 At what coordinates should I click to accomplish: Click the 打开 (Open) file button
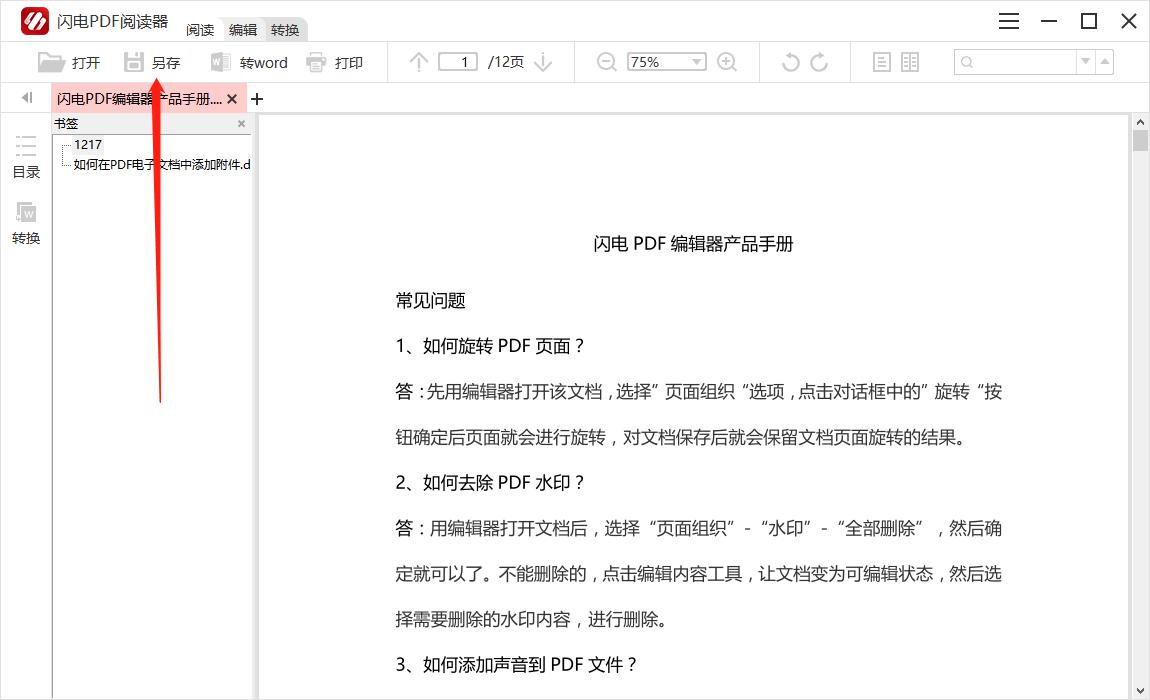(69, 63)
